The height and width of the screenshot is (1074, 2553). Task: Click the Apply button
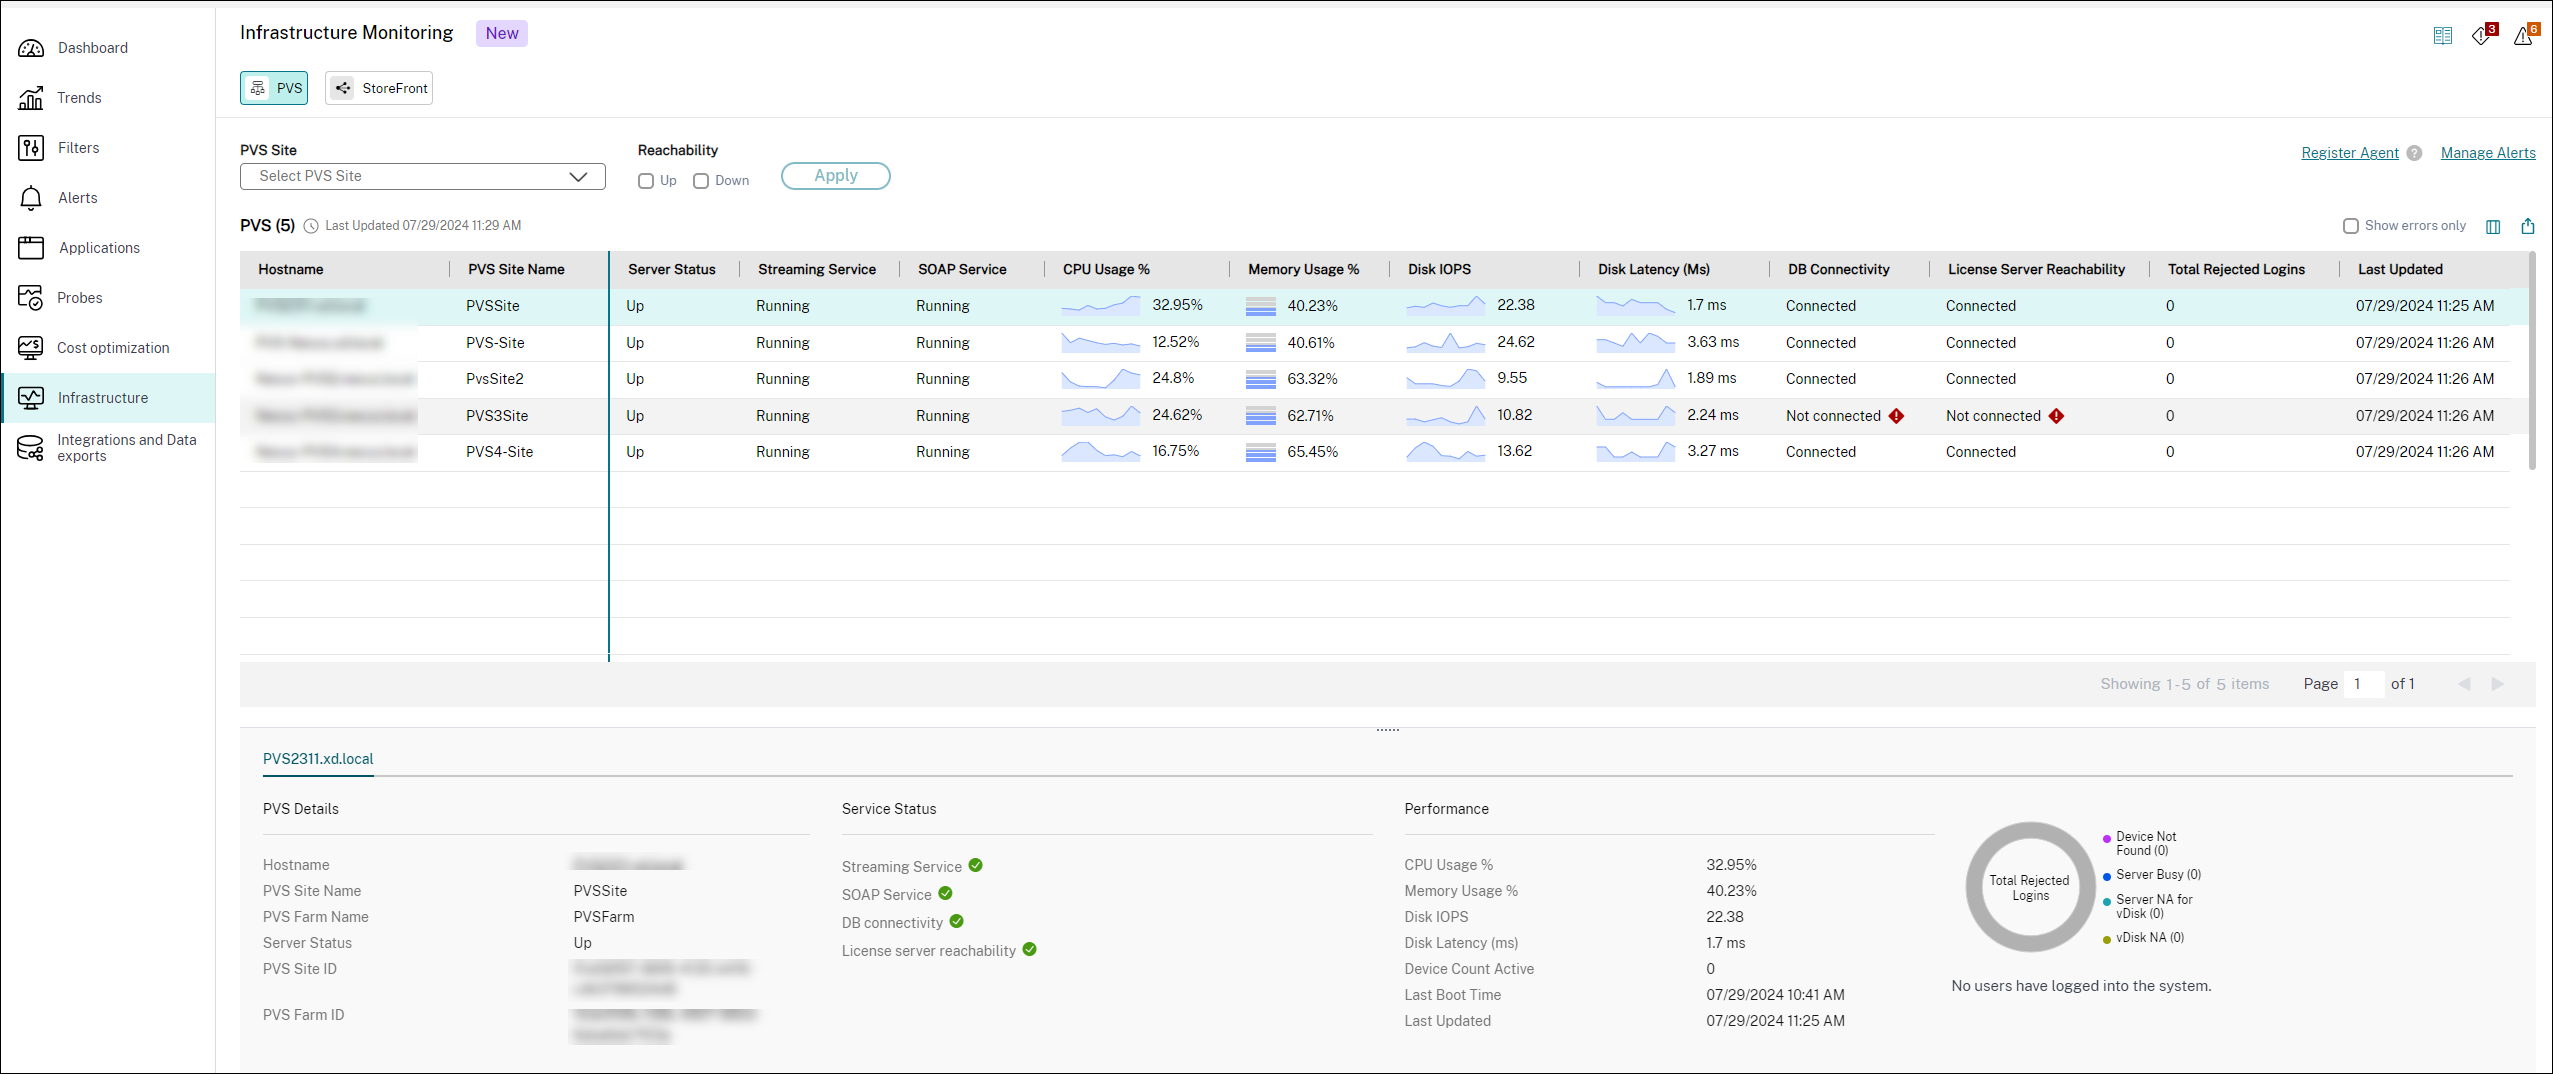[835, 175]
